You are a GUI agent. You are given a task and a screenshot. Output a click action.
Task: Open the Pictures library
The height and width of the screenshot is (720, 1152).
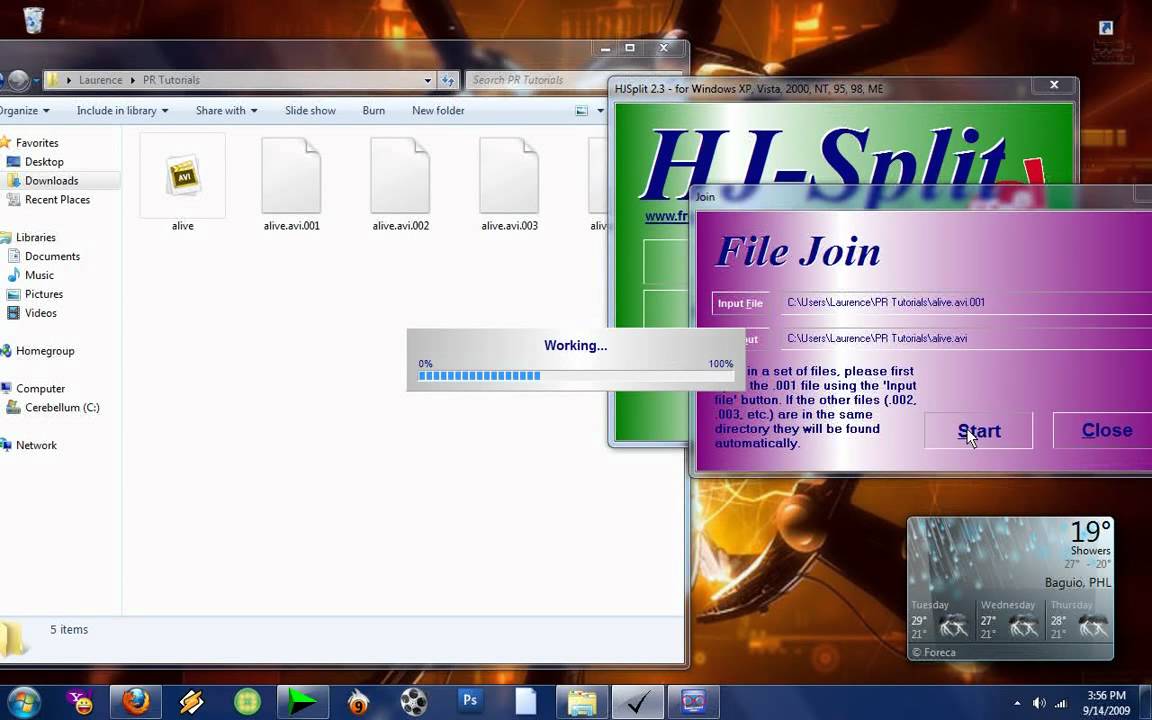point(43,294)
